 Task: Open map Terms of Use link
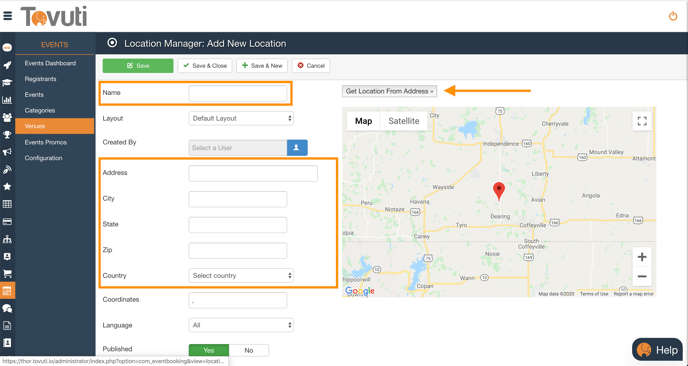click(594, 294)
